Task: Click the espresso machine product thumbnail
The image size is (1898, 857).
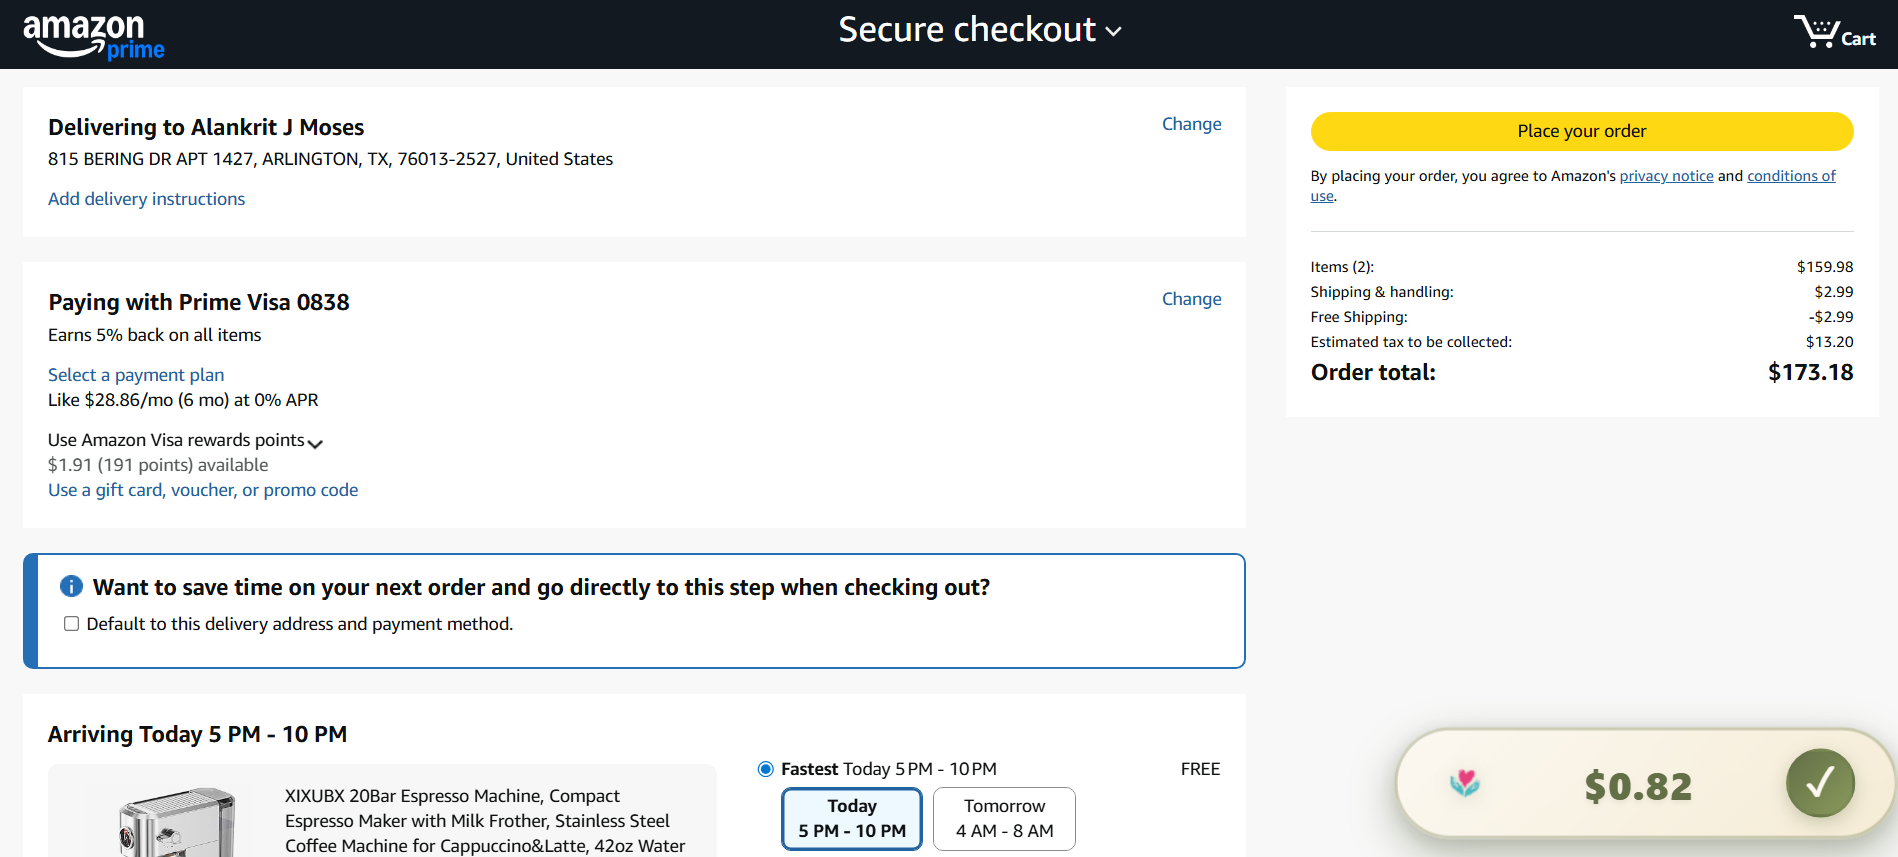Action: point(177,823)
